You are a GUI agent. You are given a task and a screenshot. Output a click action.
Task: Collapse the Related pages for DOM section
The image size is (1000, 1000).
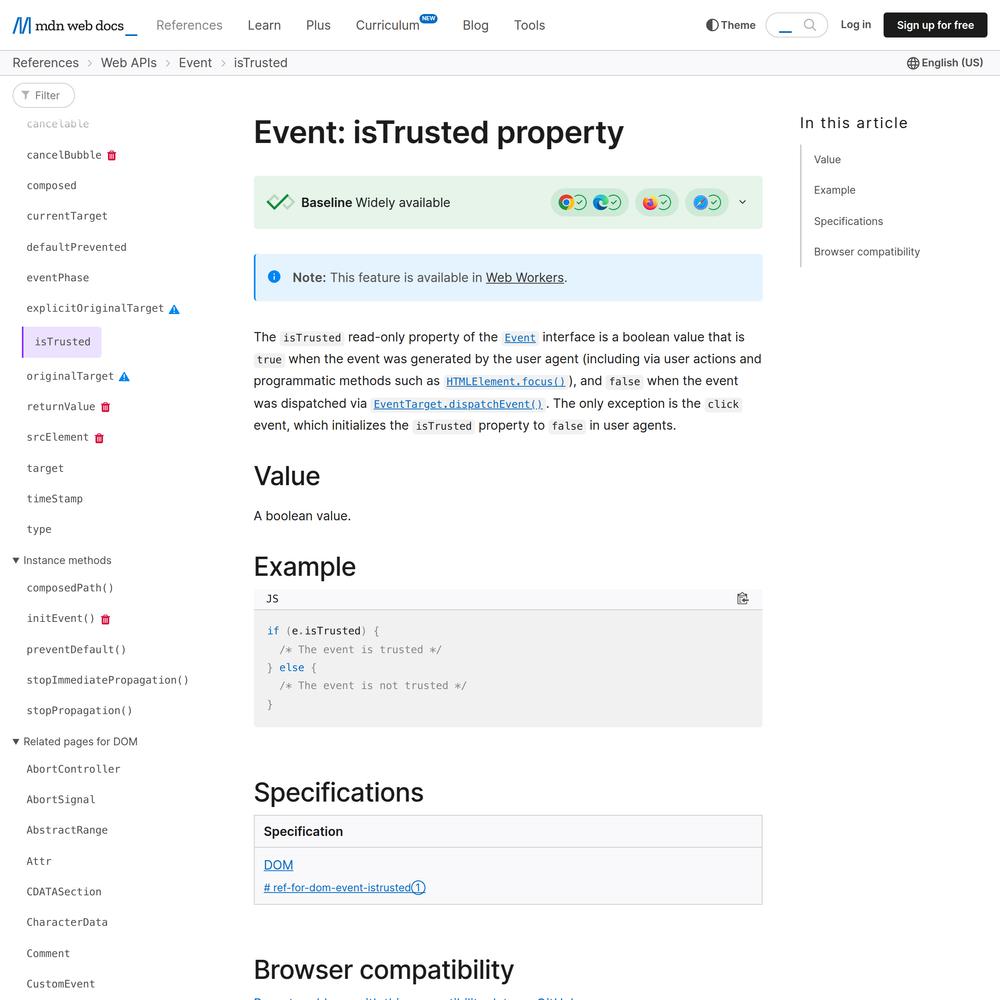pos(75,742)
